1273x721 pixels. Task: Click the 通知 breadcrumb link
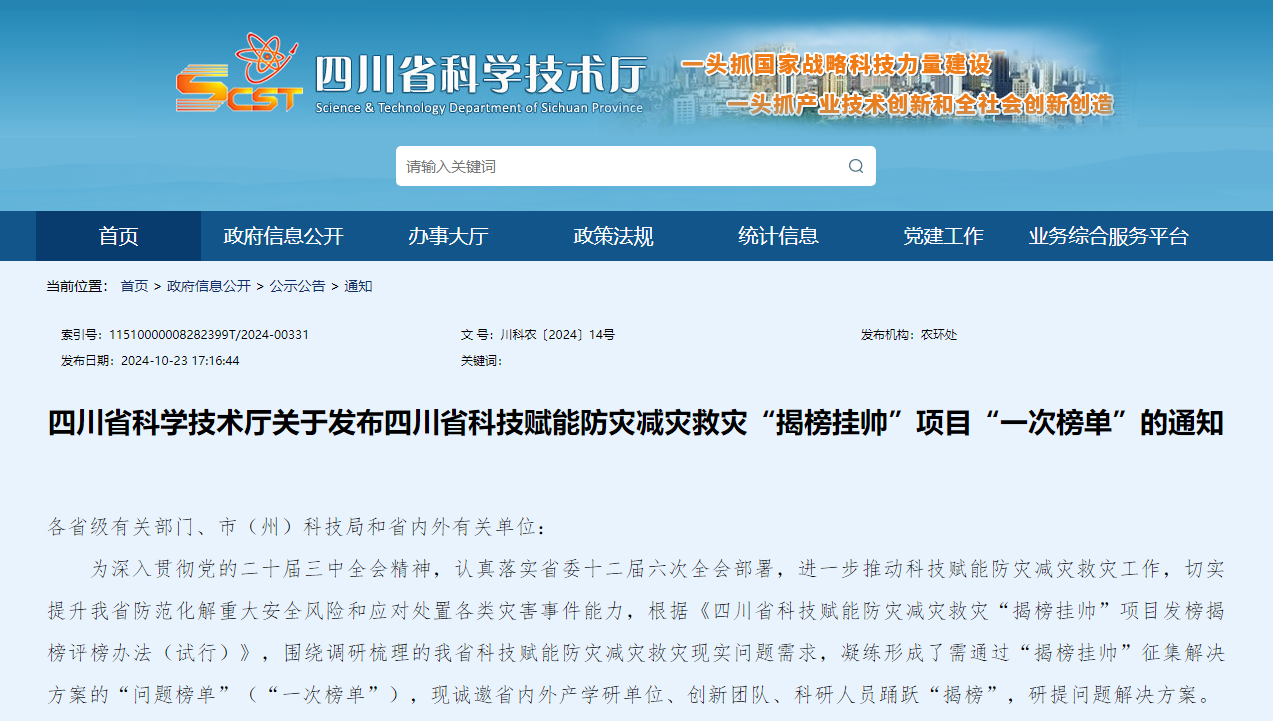click(358, 286)
